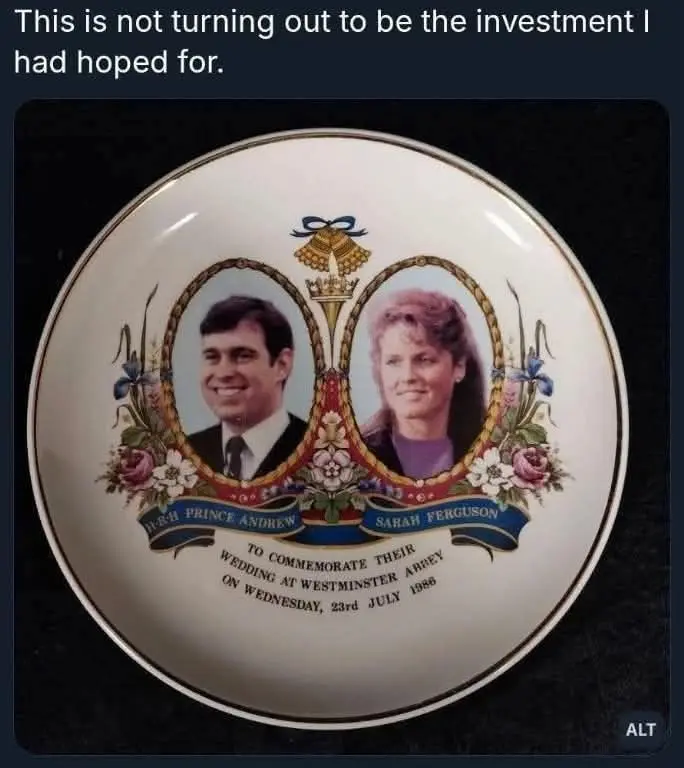This screenshot has width=684, height=768.
Task: Open the ALT description badge on image
Action: (640, 729)
